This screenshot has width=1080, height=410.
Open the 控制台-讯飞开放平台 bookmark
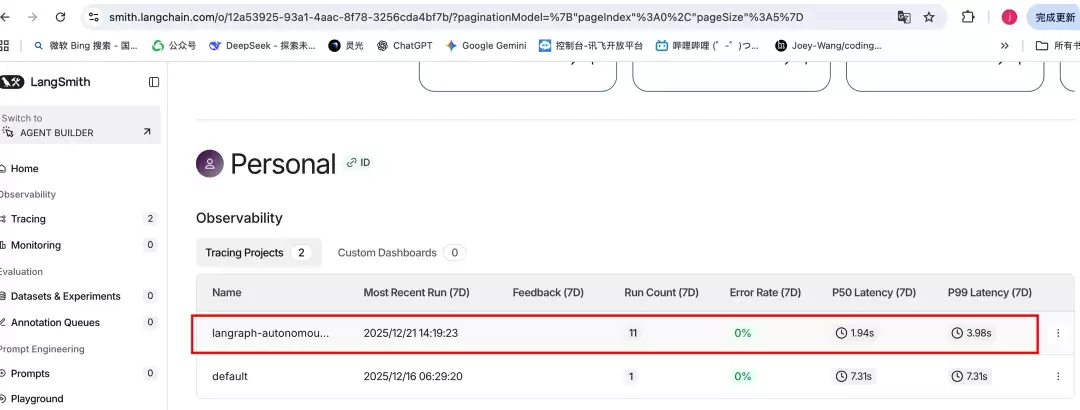(x=591, y=45)
